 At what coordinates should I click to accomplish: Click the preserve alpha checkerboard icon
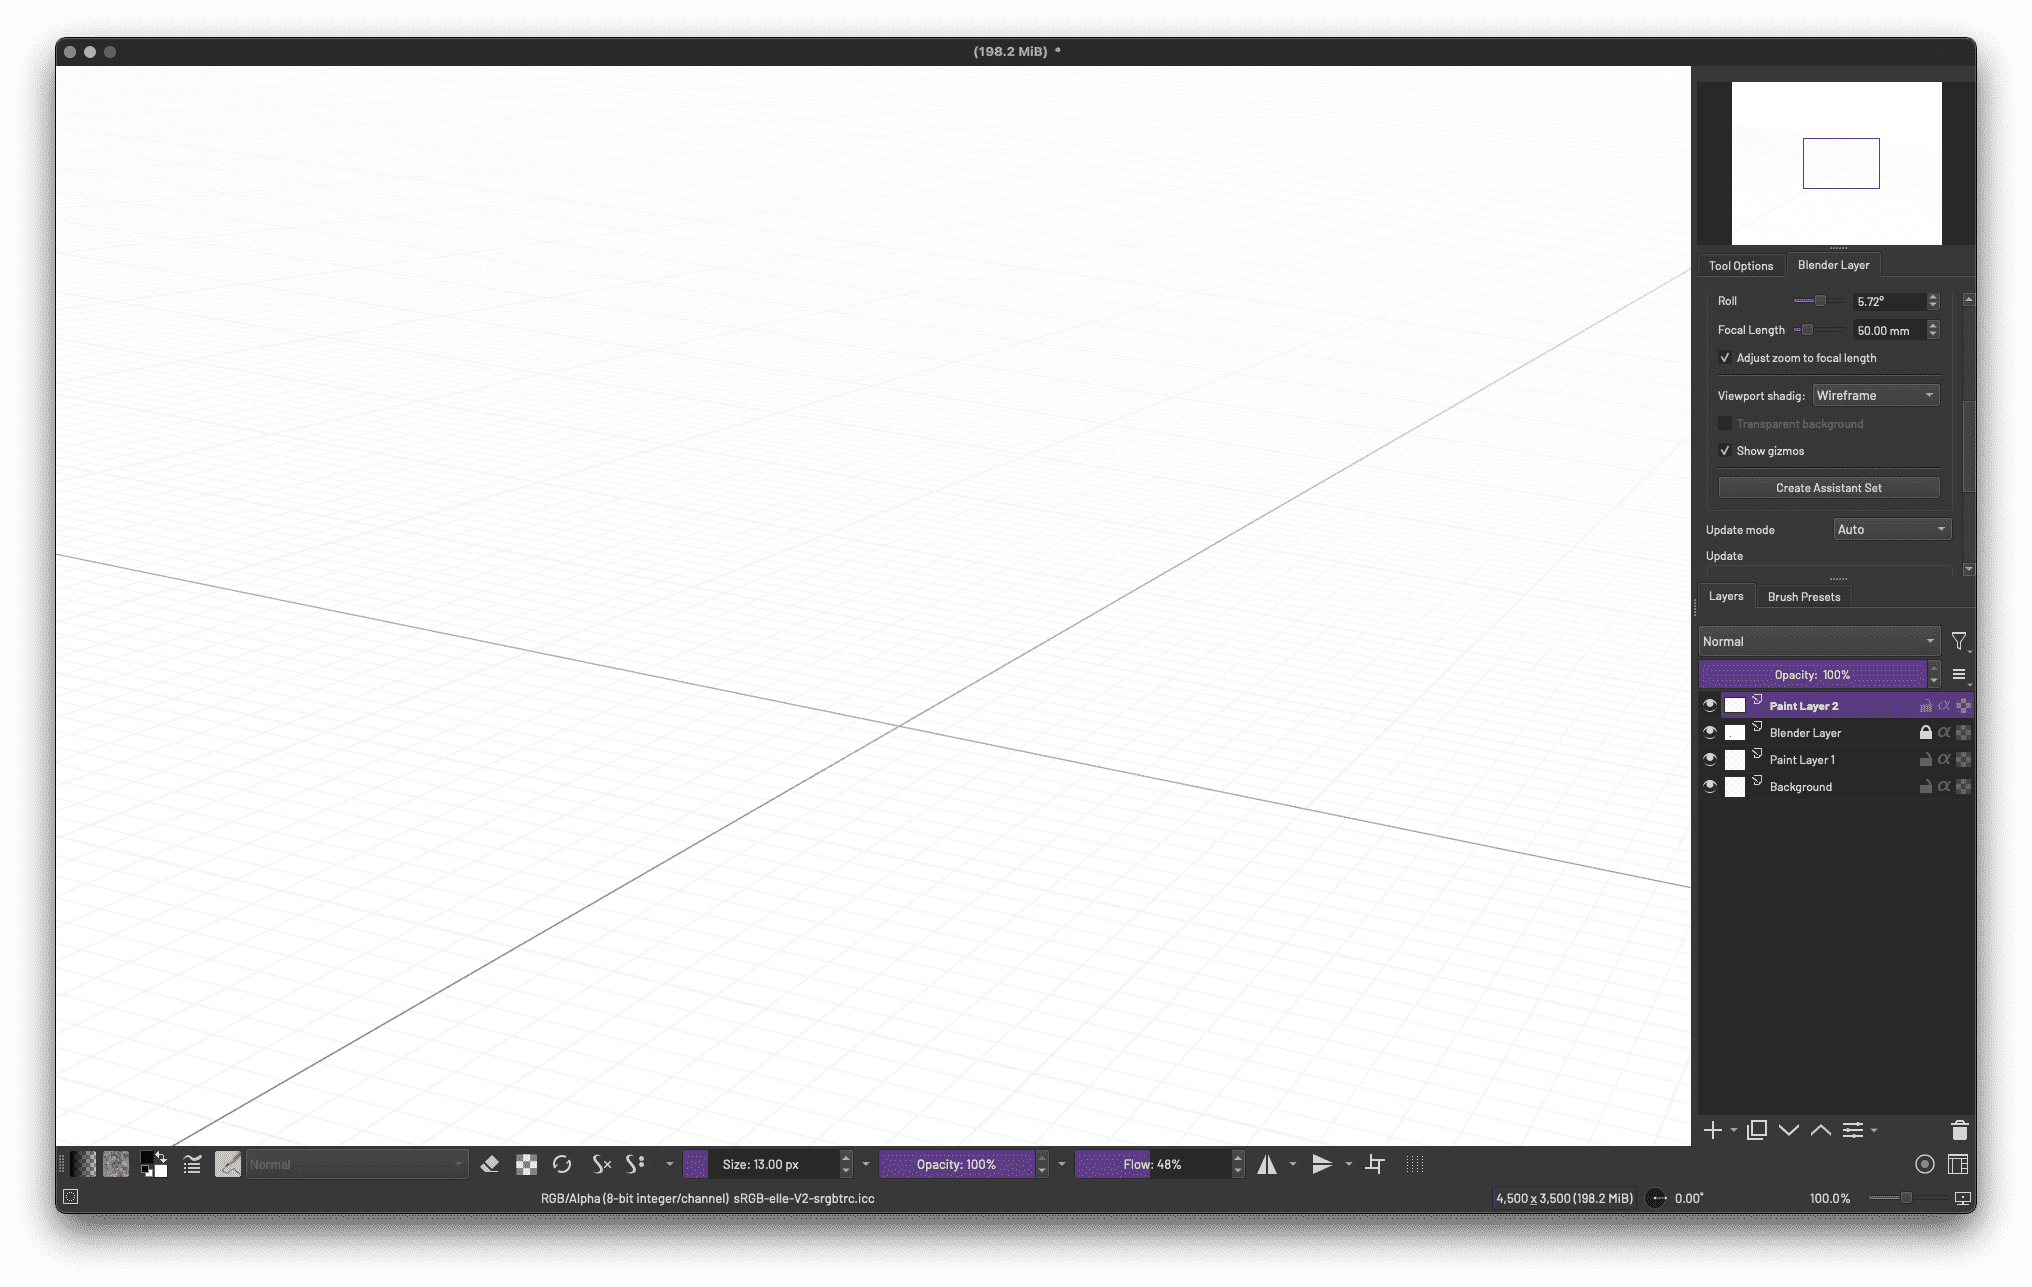526,1164
